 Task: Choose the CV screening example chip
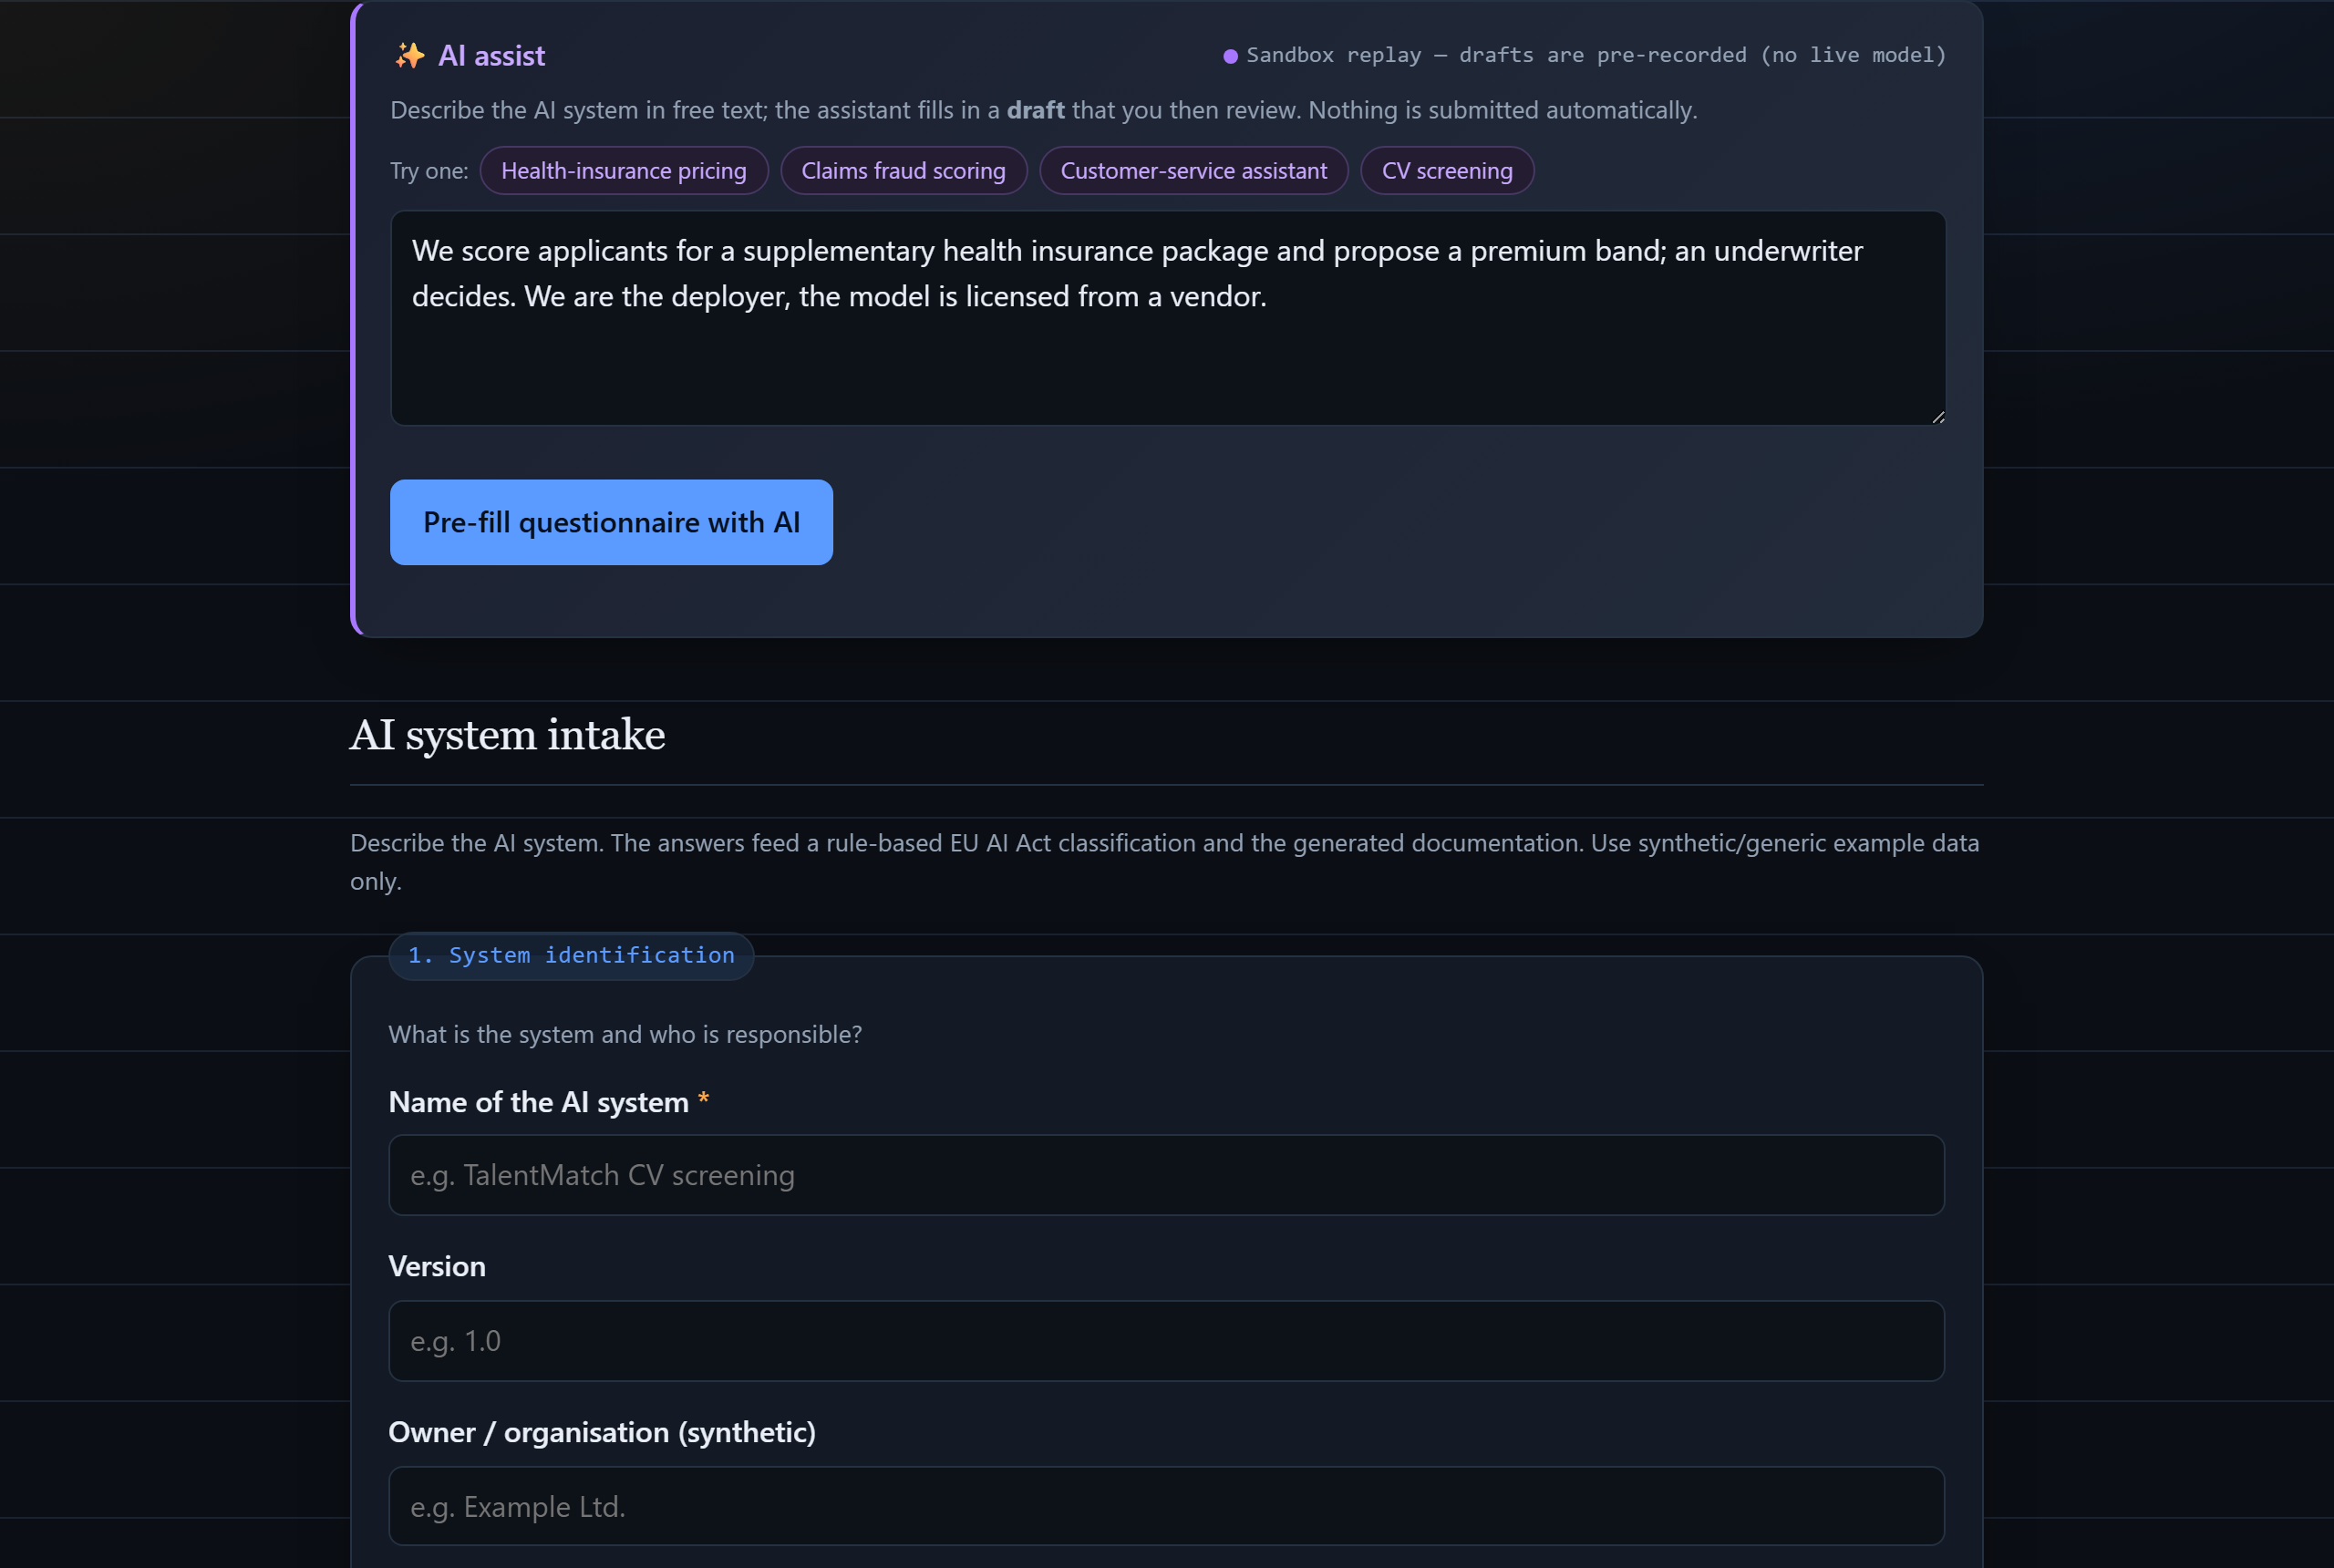tap(1447, 171)
